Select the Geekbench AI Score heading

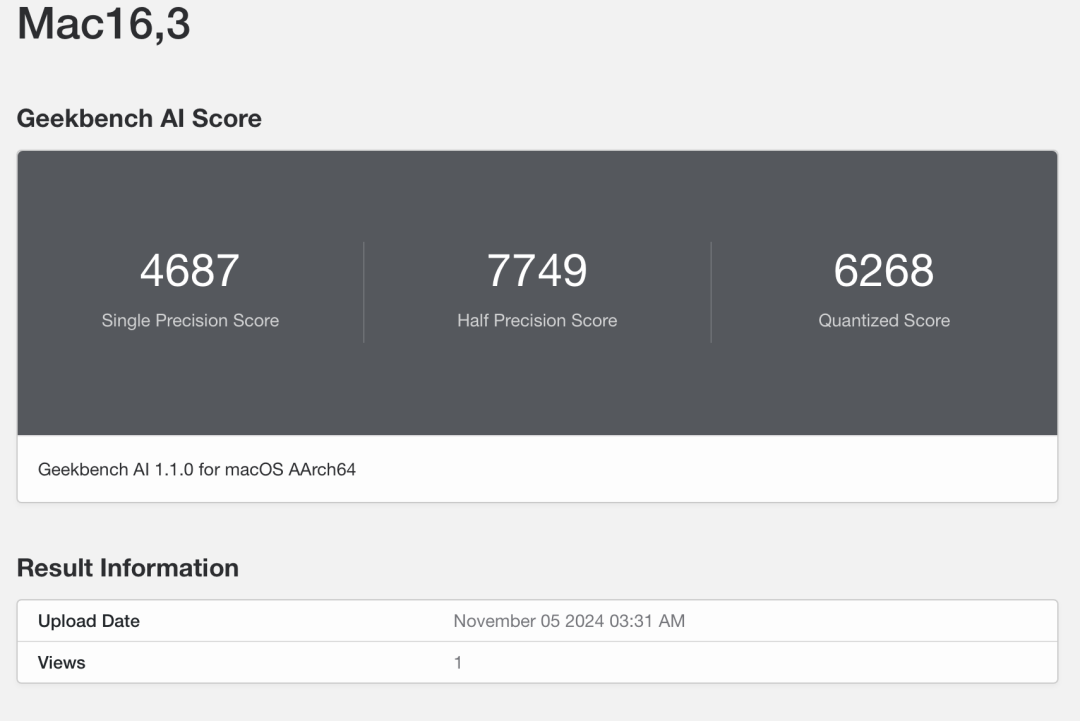(x=139, y=118)
